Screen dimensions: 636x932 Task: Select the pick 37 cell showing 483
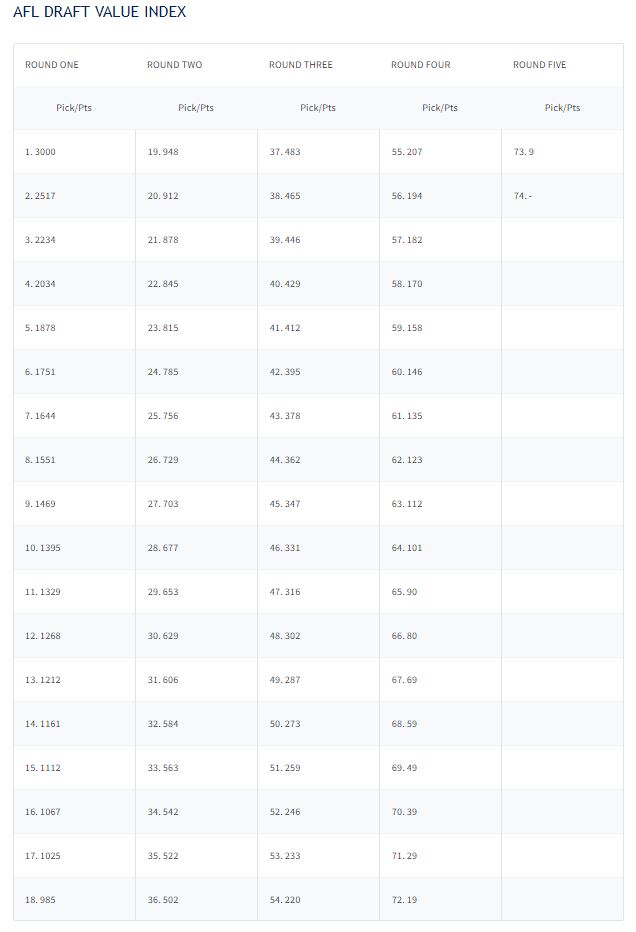point(284,152)
